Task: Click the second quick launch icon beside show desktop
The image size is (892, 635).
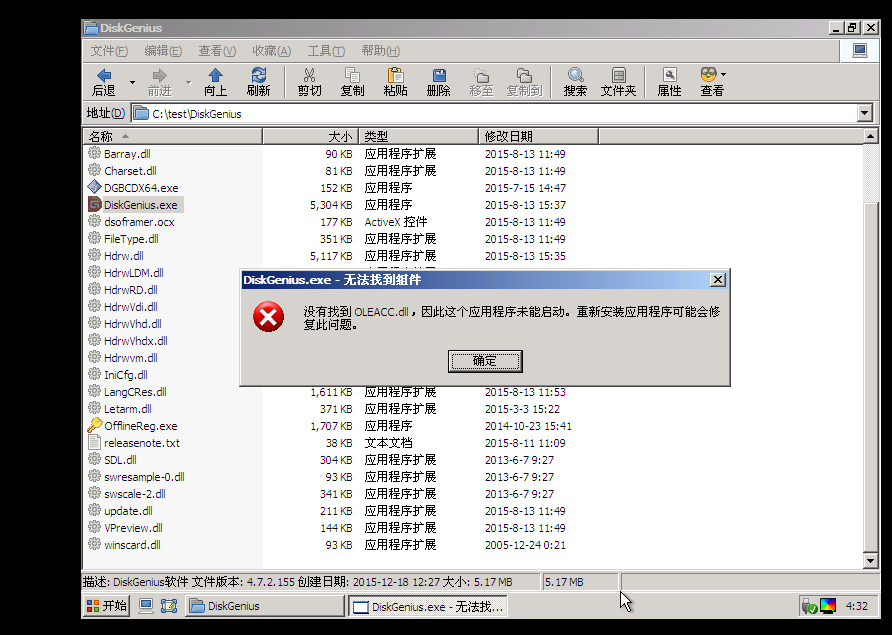Action: [x=169, y=606]
